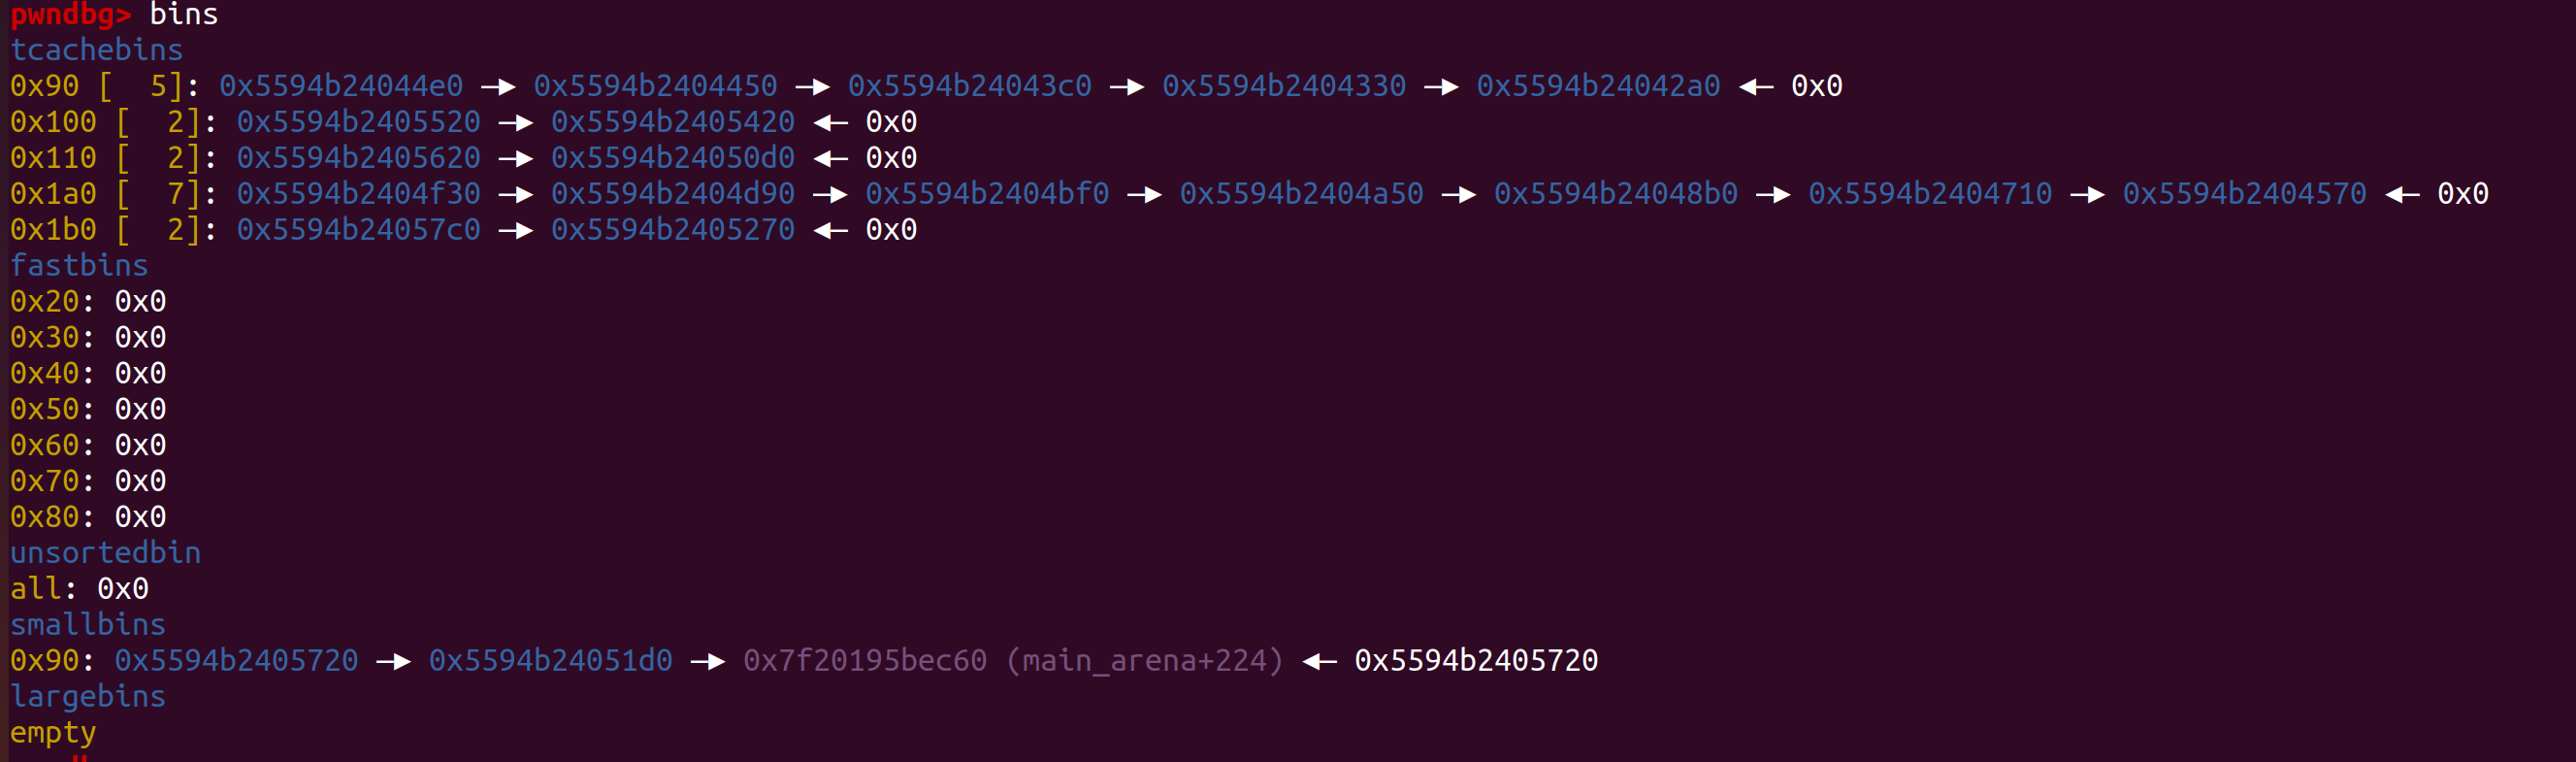This screenshot has width=2576, height=762.
Task: Click the smallbins section heading
Action: [88, 625]
